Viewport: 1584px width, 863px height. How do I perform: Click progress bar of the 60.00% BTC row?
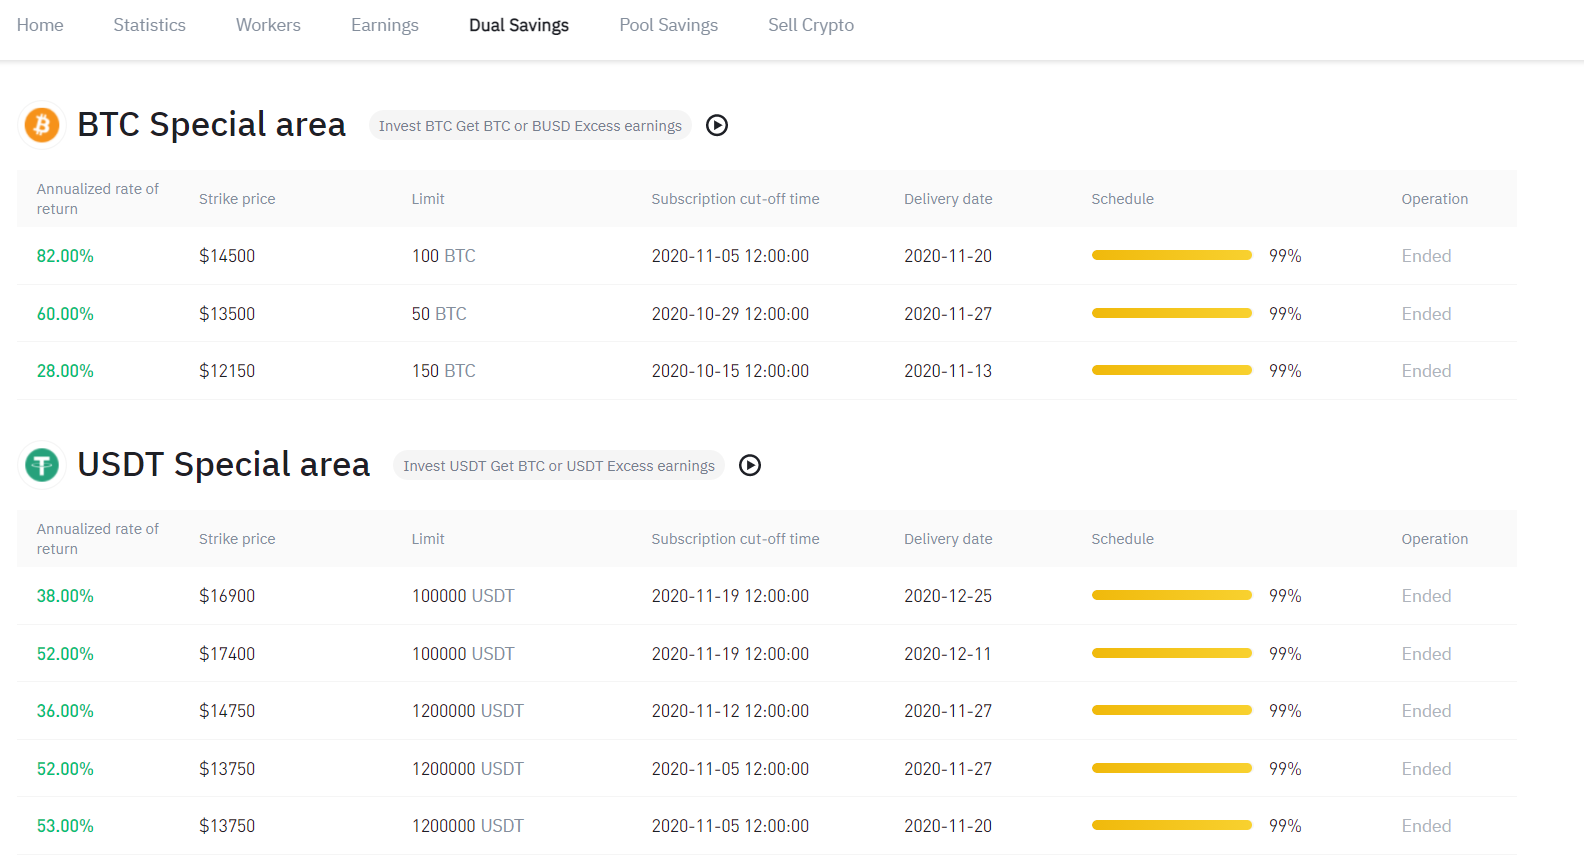pos(1172,313)
